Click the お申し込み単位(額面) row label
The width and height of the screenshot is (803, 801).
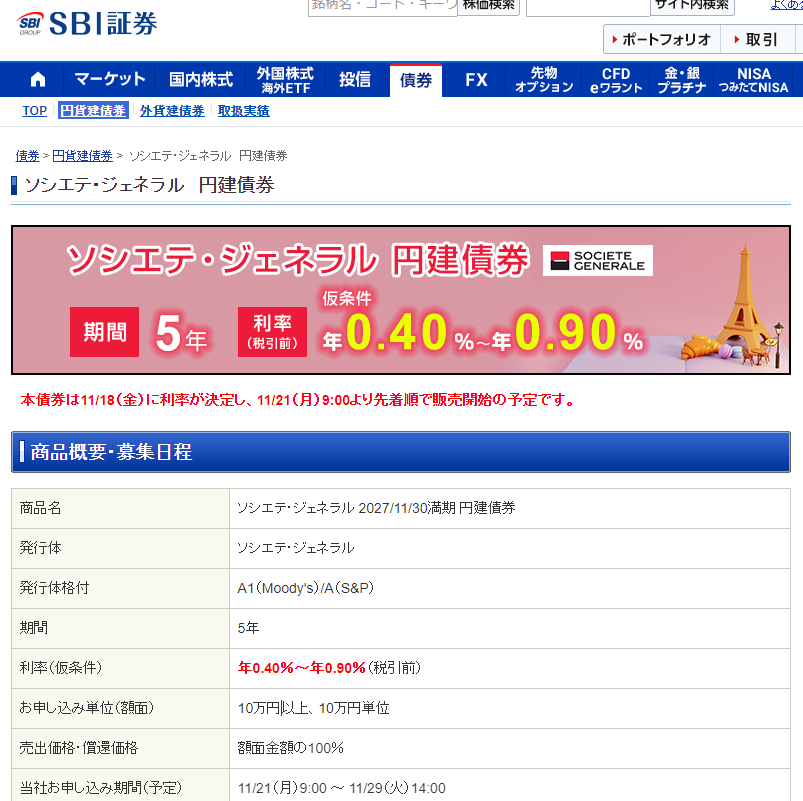tap(87, 708)
